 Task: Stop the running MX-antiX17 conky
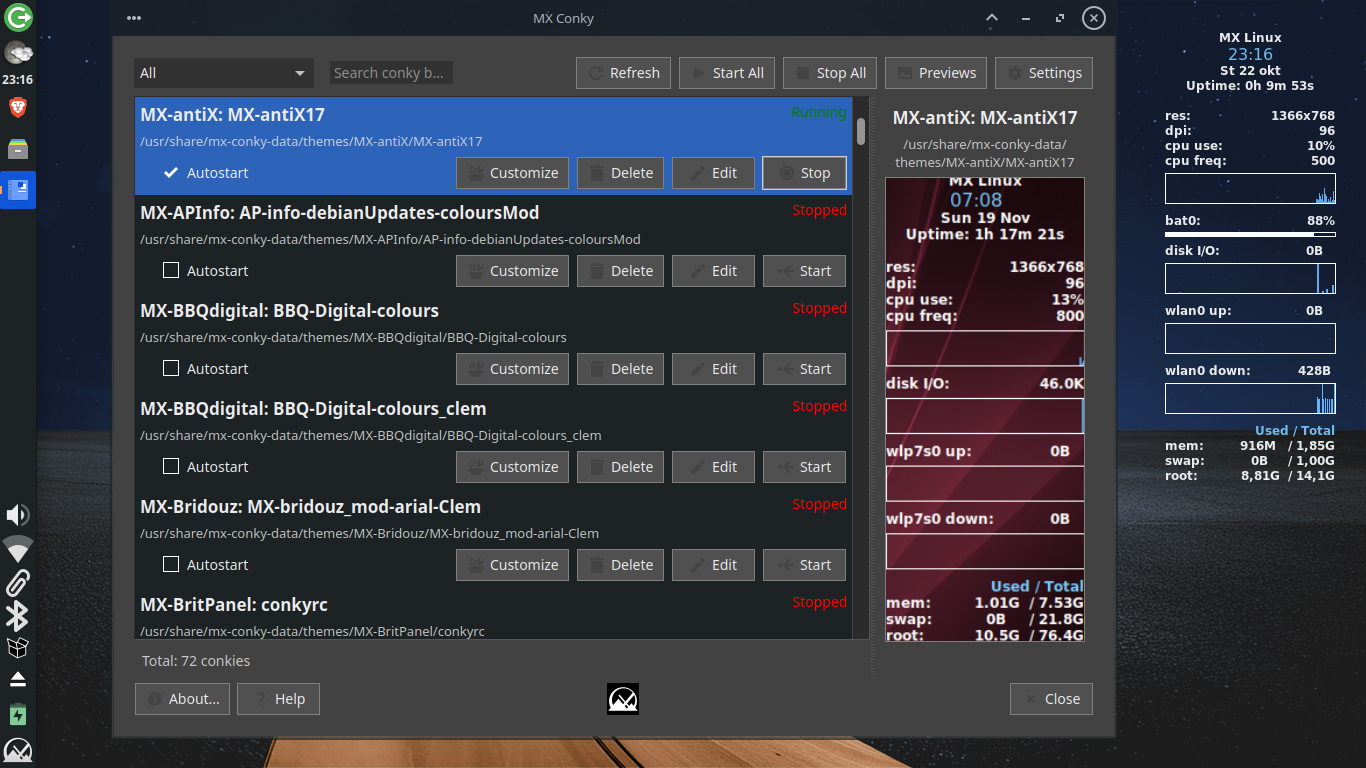[x=804, y=173]
